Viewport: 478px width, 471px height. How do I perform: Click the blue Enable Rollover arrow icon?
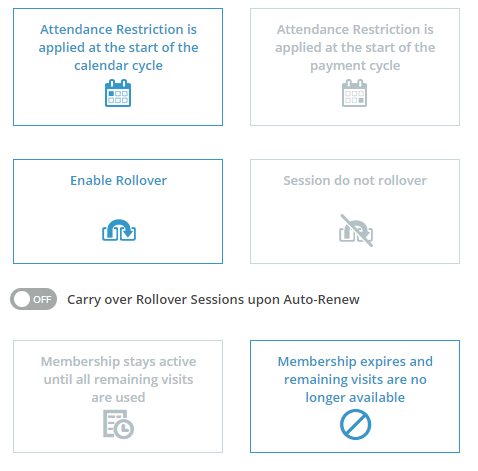119,230
